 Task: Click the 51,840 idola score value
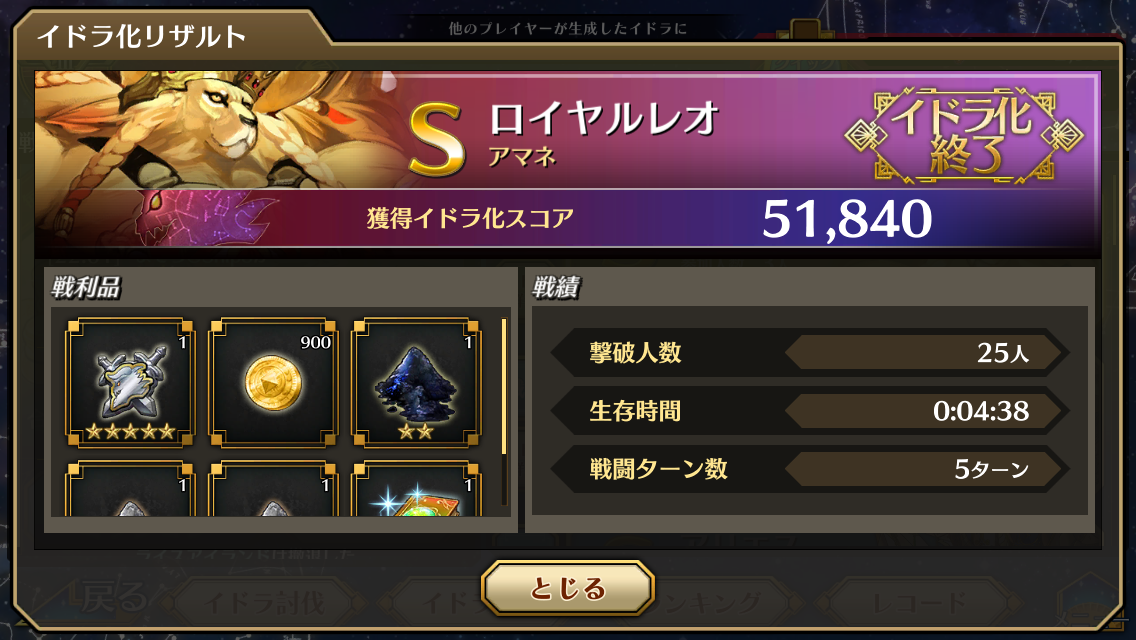coord(847,219)
